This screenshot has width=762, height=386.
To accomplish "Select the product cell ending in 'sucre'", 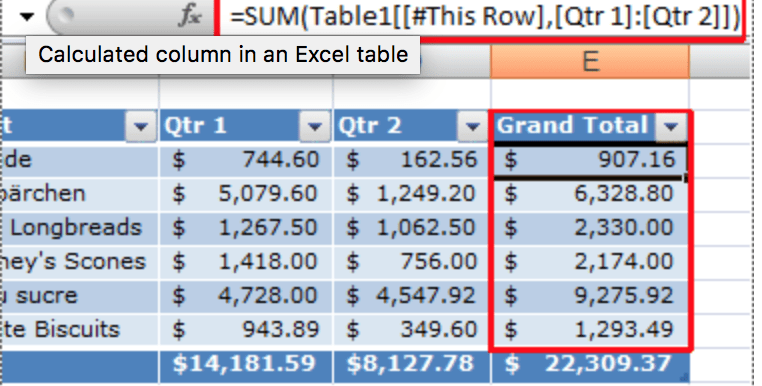I will (x=79, y=296).
